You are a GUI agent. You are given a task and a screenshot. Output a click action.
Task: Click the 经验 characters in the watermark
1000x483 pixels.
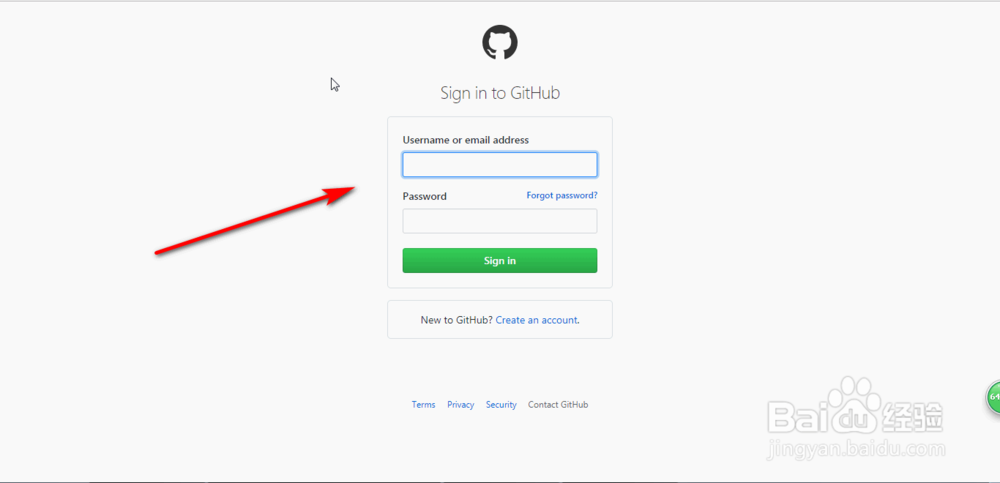pos(912,416)
